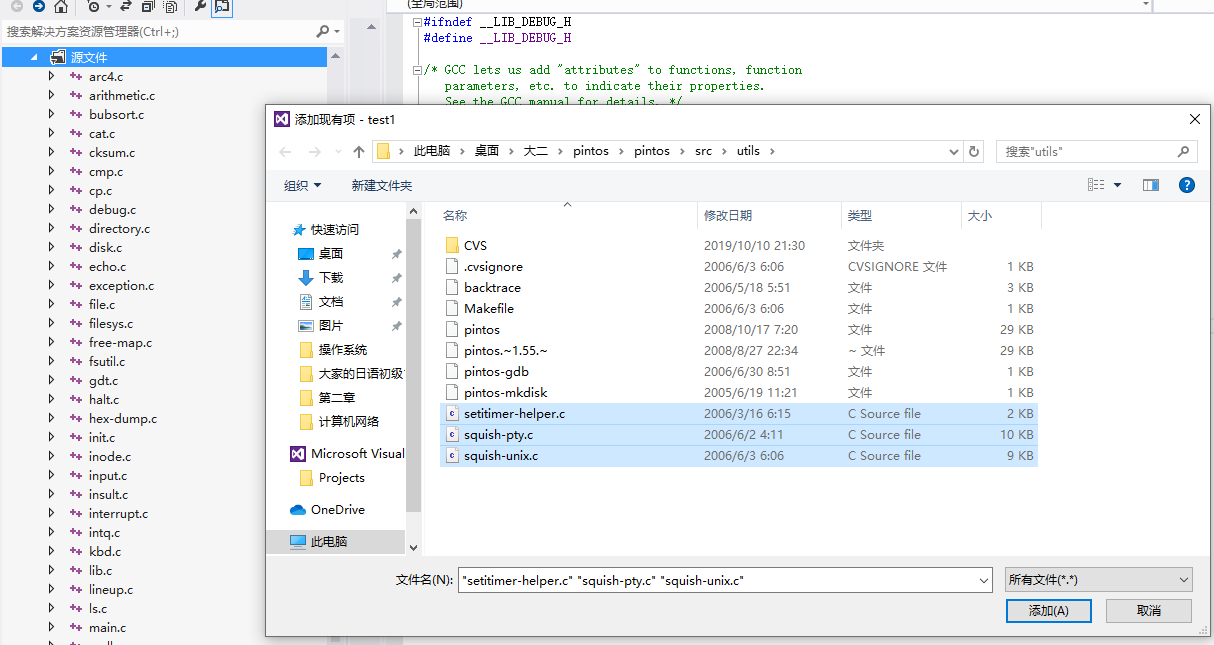
Task: Unpin 桌面 from quick access
Action: (397, 253)
